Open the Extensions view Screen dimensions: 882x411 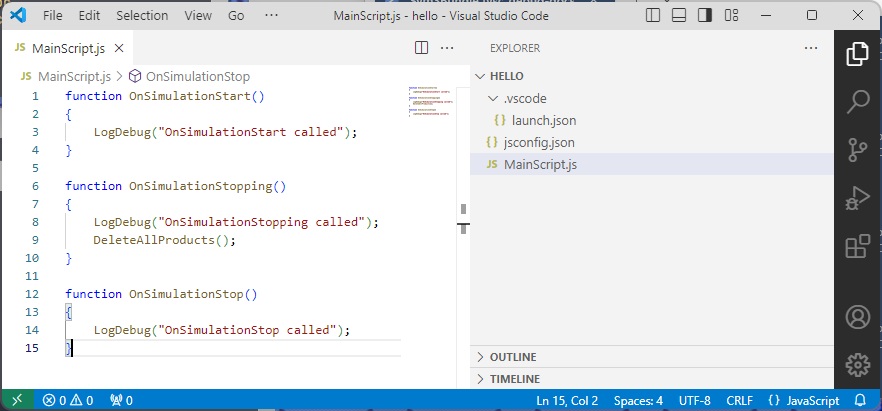pyautogui.click(x=857, y=246)
